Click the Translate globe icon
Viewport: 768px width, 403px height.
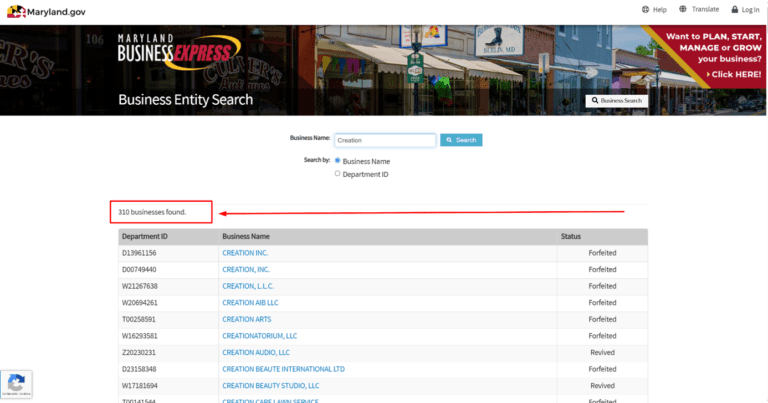point(683,9)
